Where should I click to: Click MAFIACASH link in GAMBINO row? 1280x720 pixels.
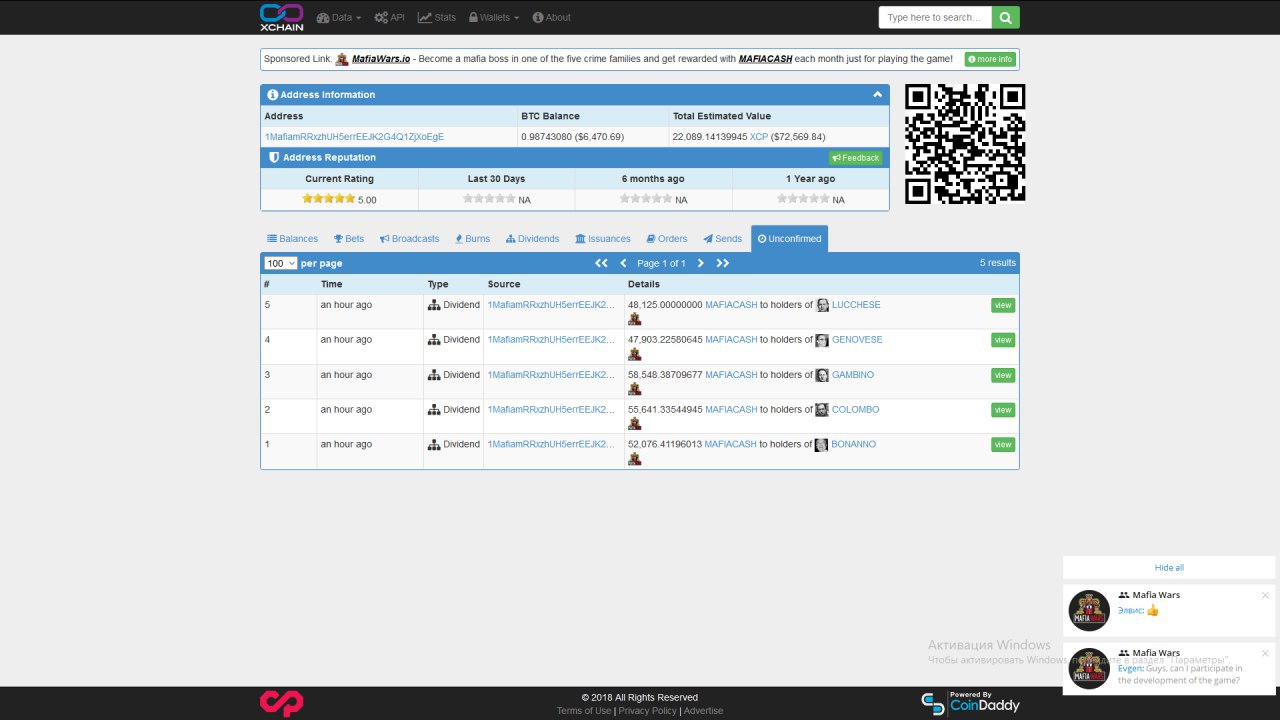[x=731, y=375]
